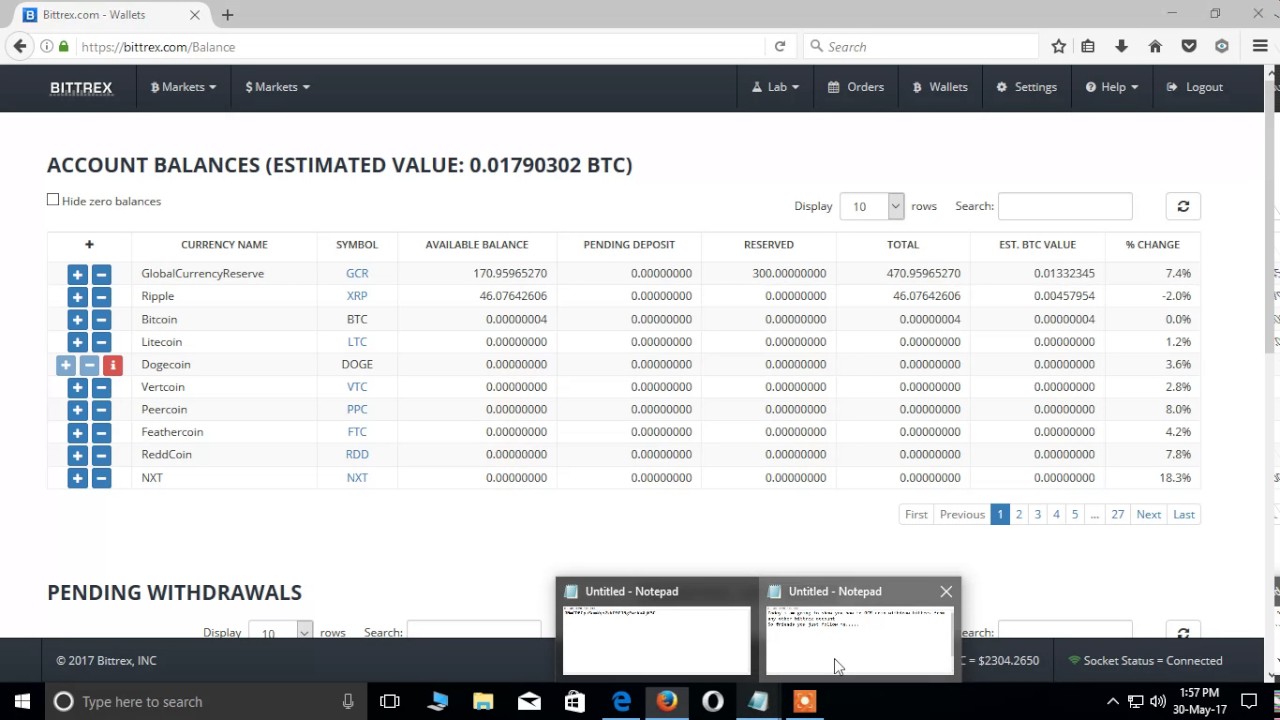The width and height of the screenshot is (1280, 720).
Task: Open Microsoft Edge from the taskbar
Action: point(621,701)
